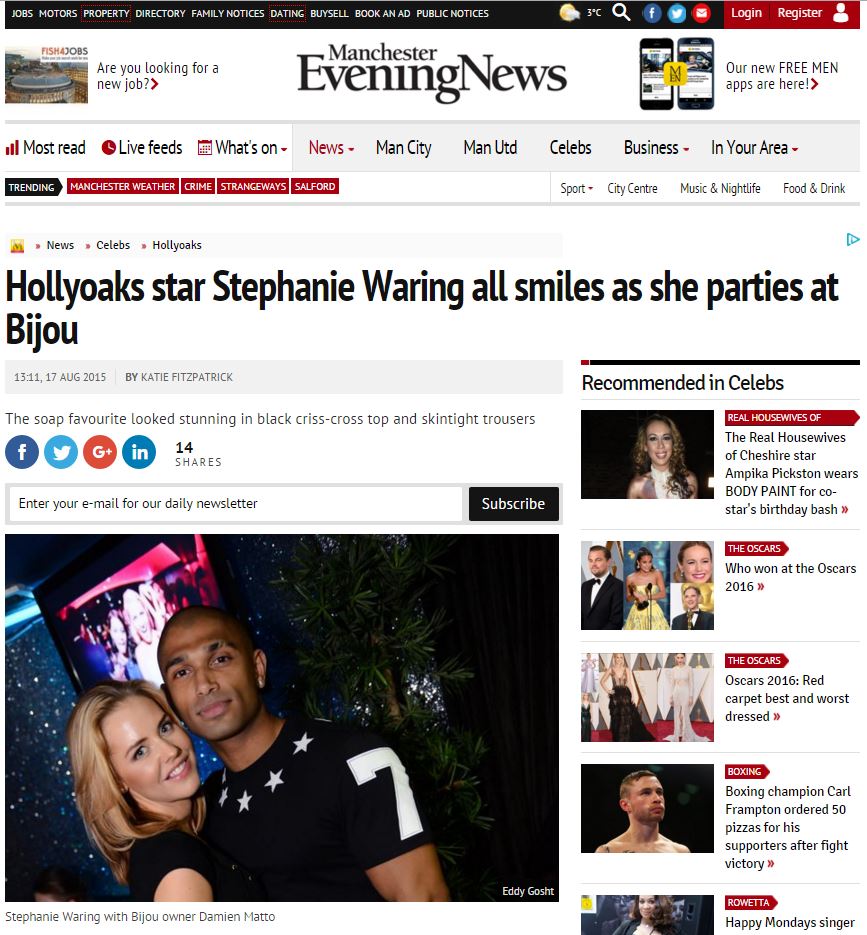The width and height of the screenshot is (867, 935).
Task: Open the search magnifier icon
Action: (x=621, y=12)
